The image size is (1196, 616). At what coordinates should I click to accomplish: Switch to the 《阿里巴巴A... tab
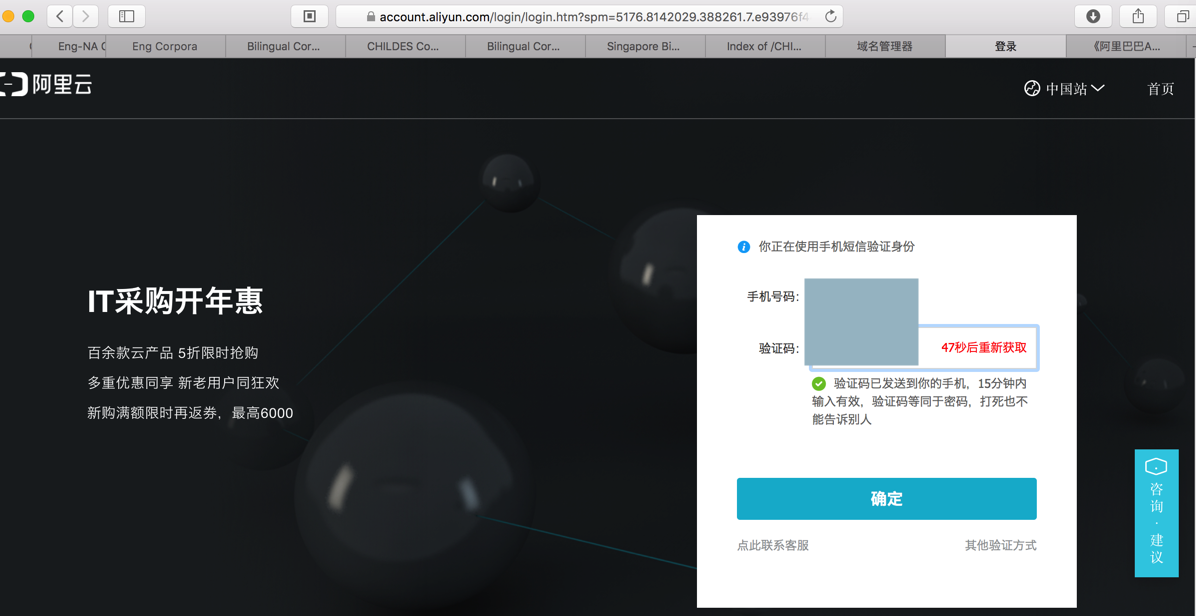point(1127,47)
